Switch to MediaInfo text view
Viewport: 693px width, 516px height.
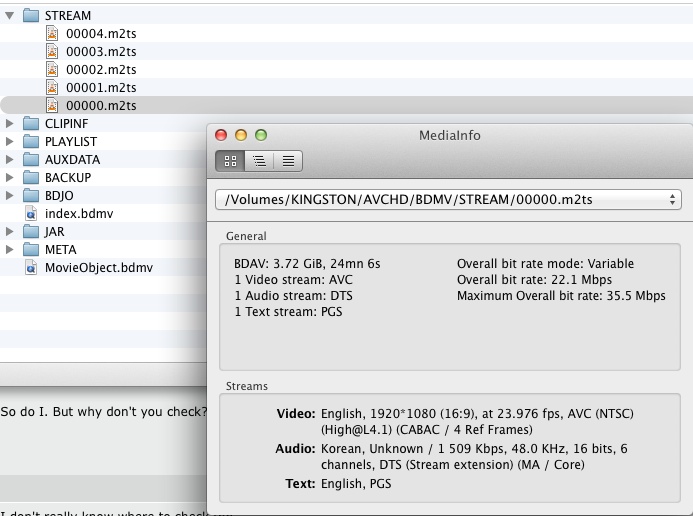288,160
